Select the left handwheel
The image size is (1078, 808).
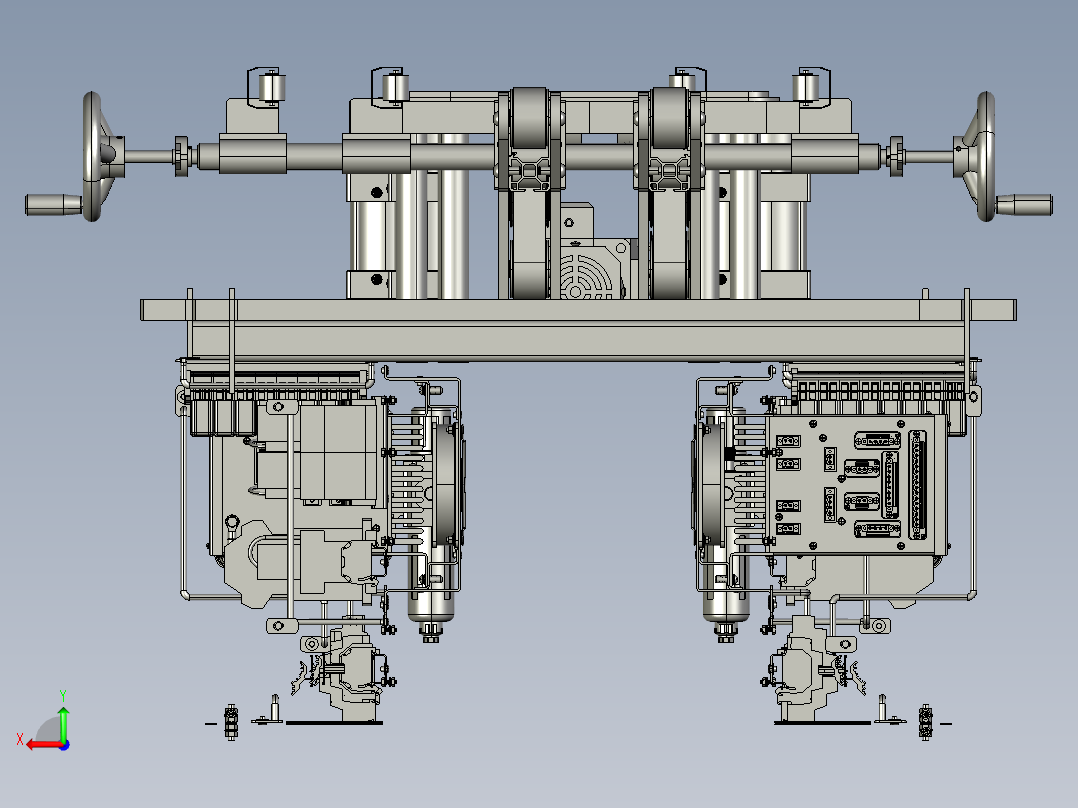pyautogui.click(x=96, y=156)
